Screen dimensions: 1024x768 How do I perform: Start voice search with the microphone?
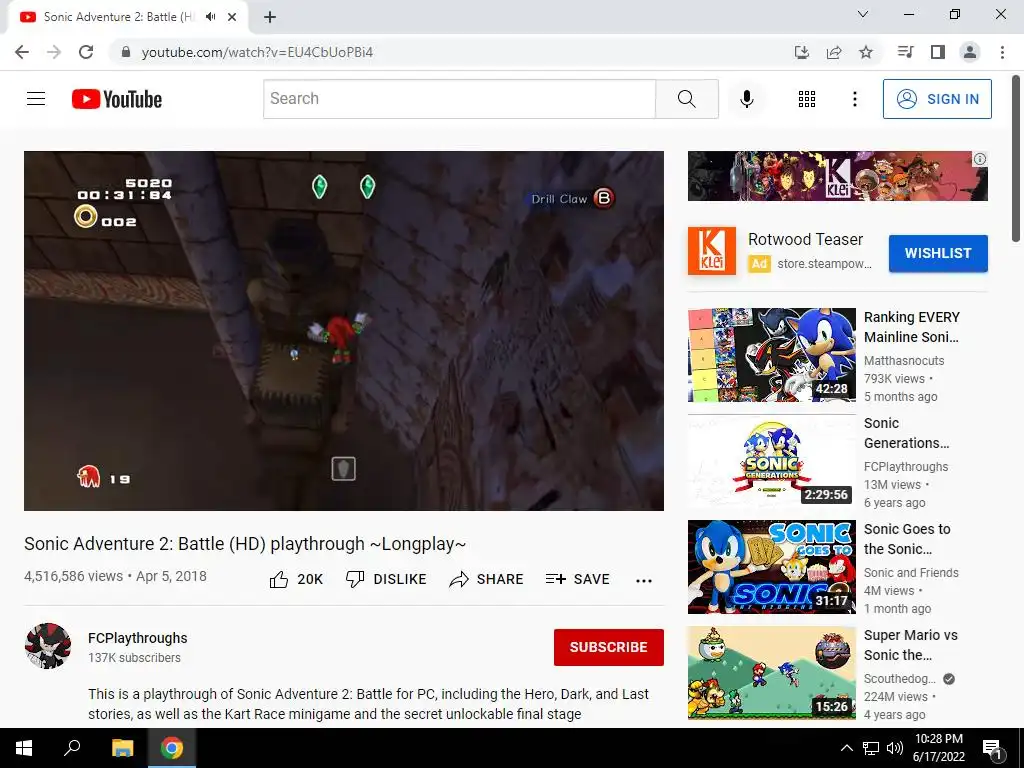point(746,99)
